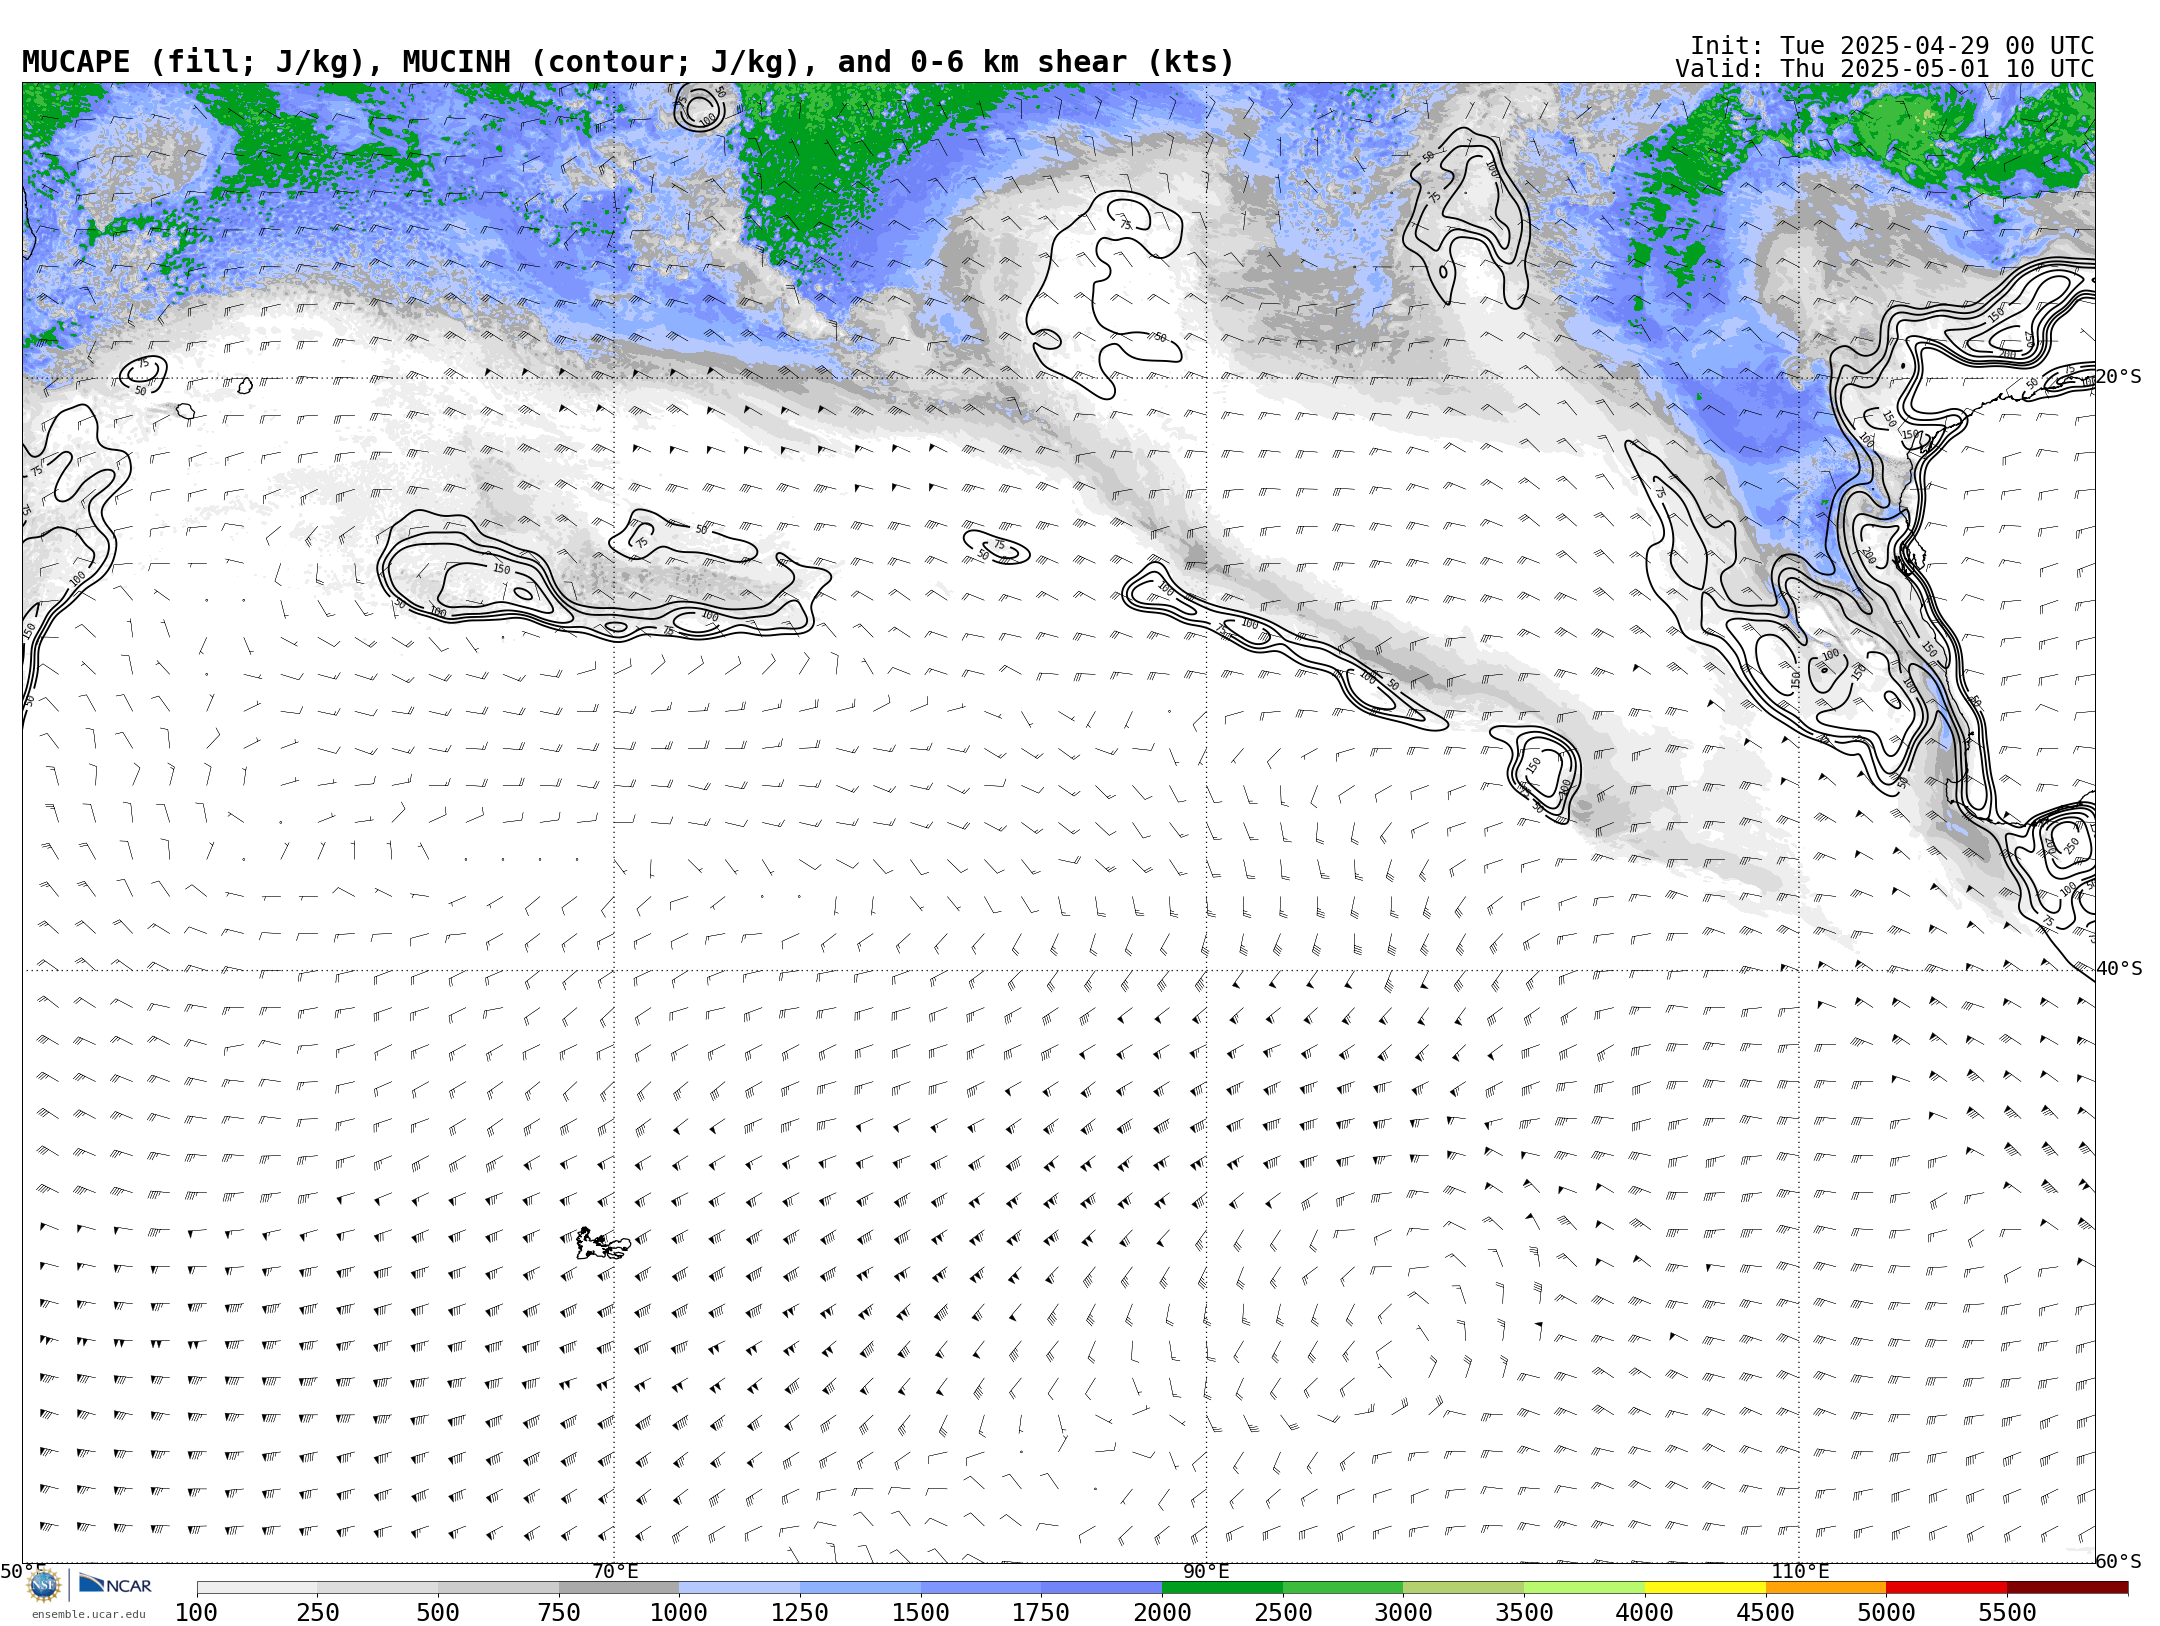Image resolution: width=2160 pixels, height=1626 pixels.
Task: Click the 'Init: Tue 2025-04-29 00 UTC' line
Action: click(x=1892, y=46)
